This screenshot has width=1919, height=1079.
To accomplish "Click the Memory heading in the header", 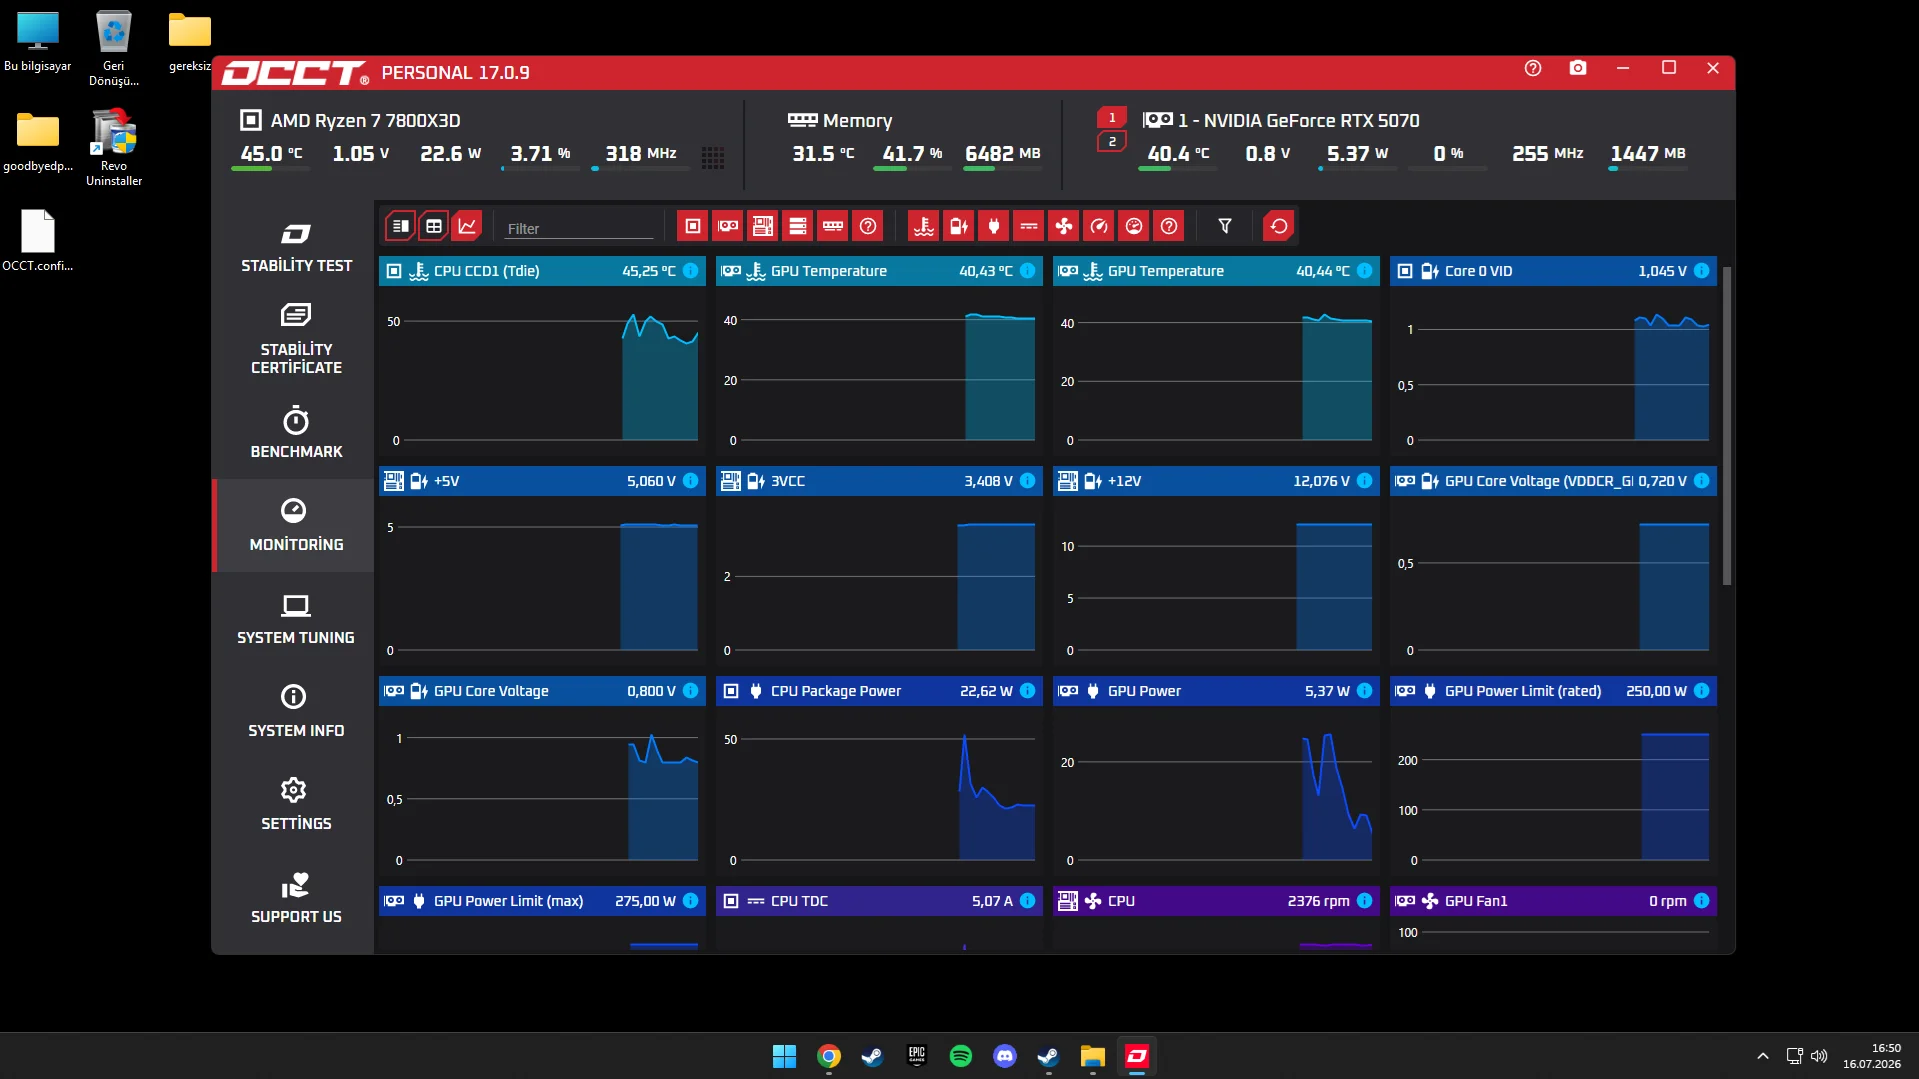I will [x=857, y=121].
